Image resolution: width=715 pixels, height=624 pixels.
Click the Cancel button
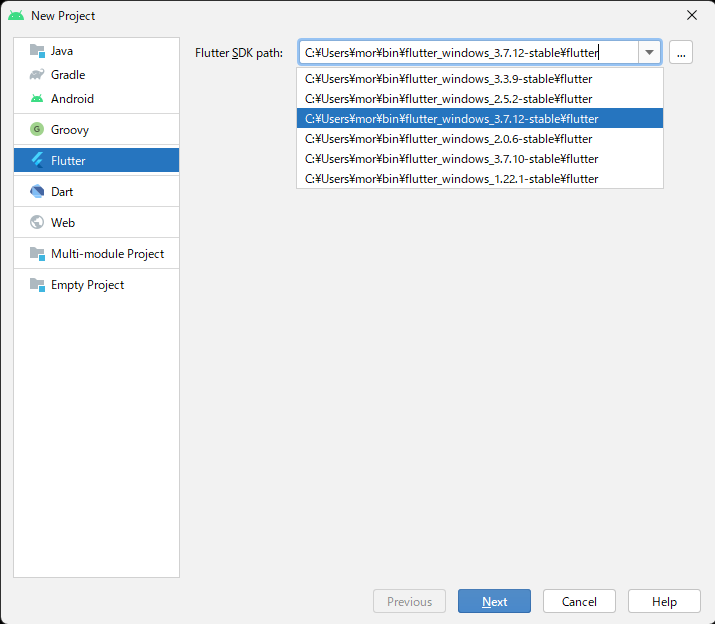coord(579,601)
